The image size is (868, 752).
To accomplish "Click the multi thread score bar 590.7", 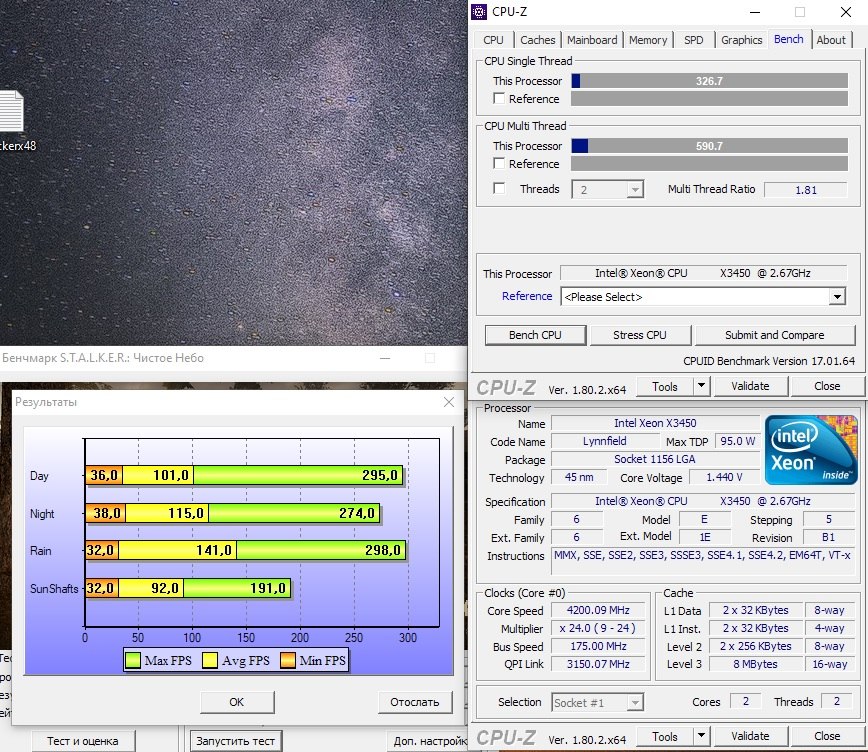I will [709, 146].
